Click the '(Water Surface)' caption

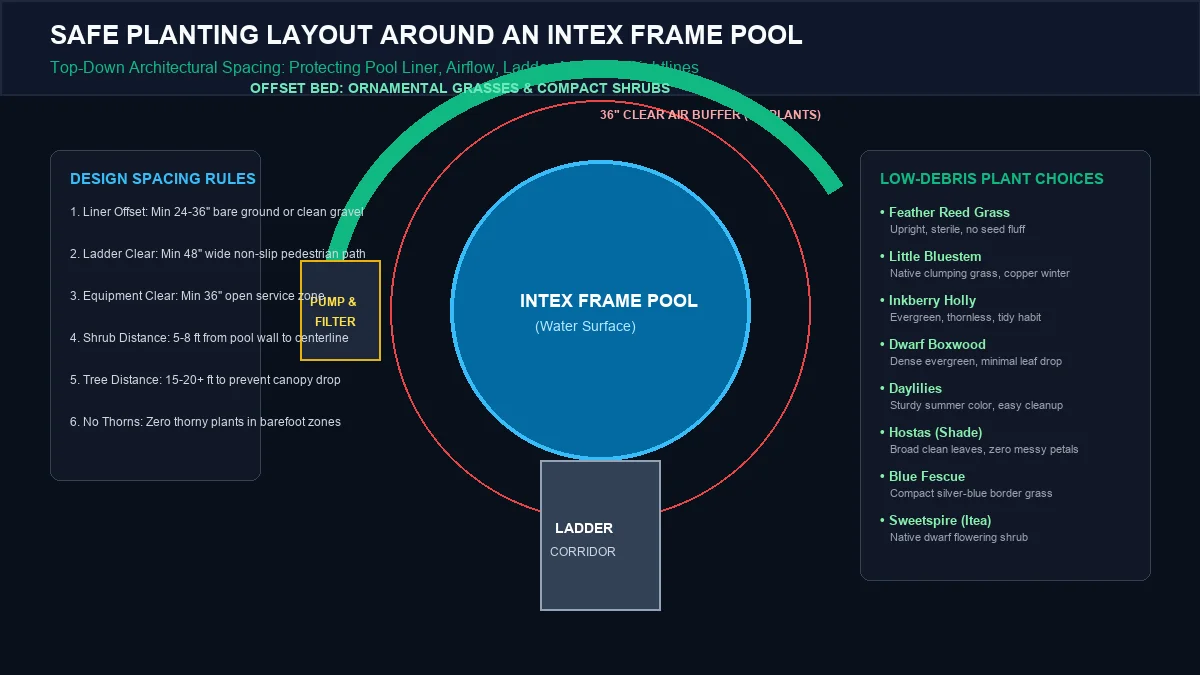coord(585,326)
